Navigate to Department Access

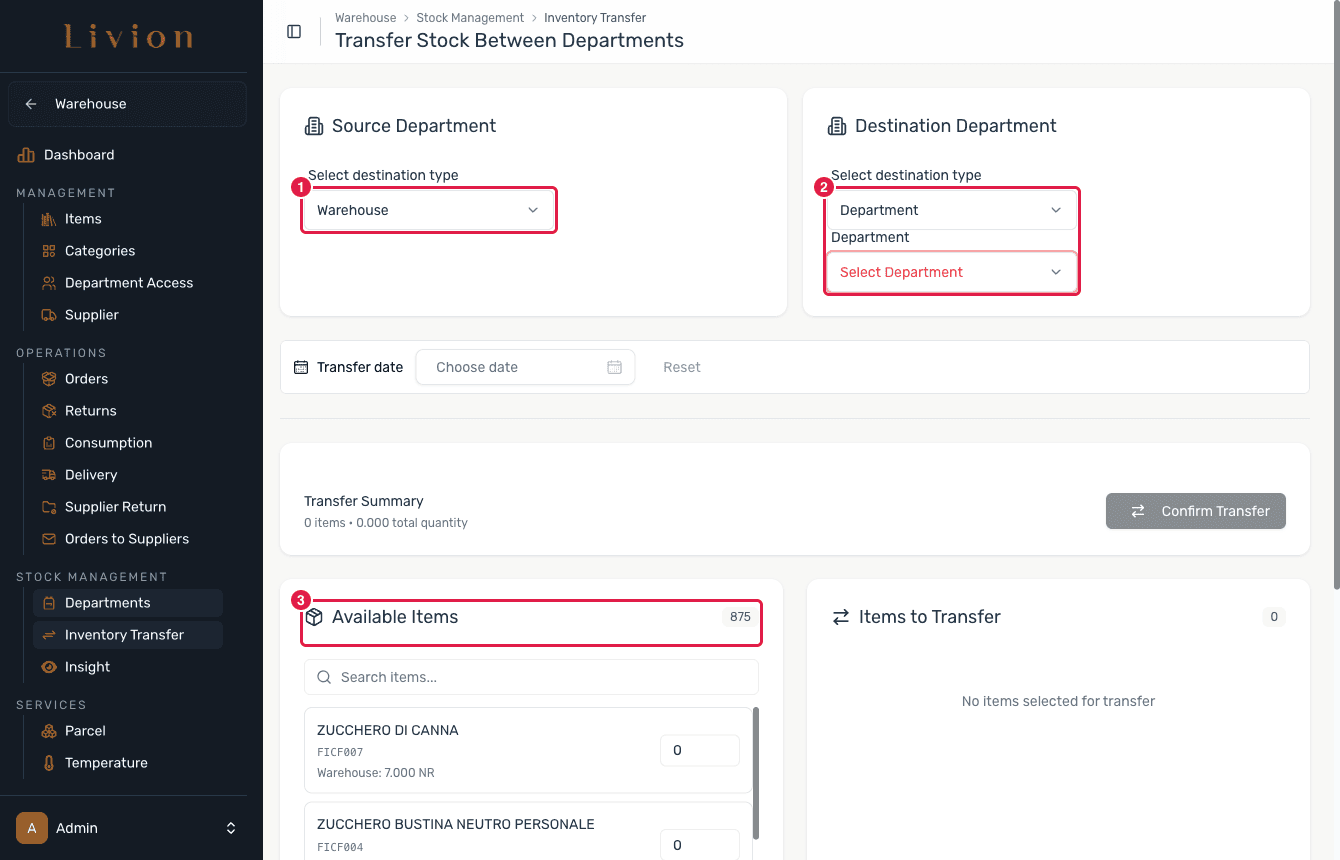click(129, 283)
